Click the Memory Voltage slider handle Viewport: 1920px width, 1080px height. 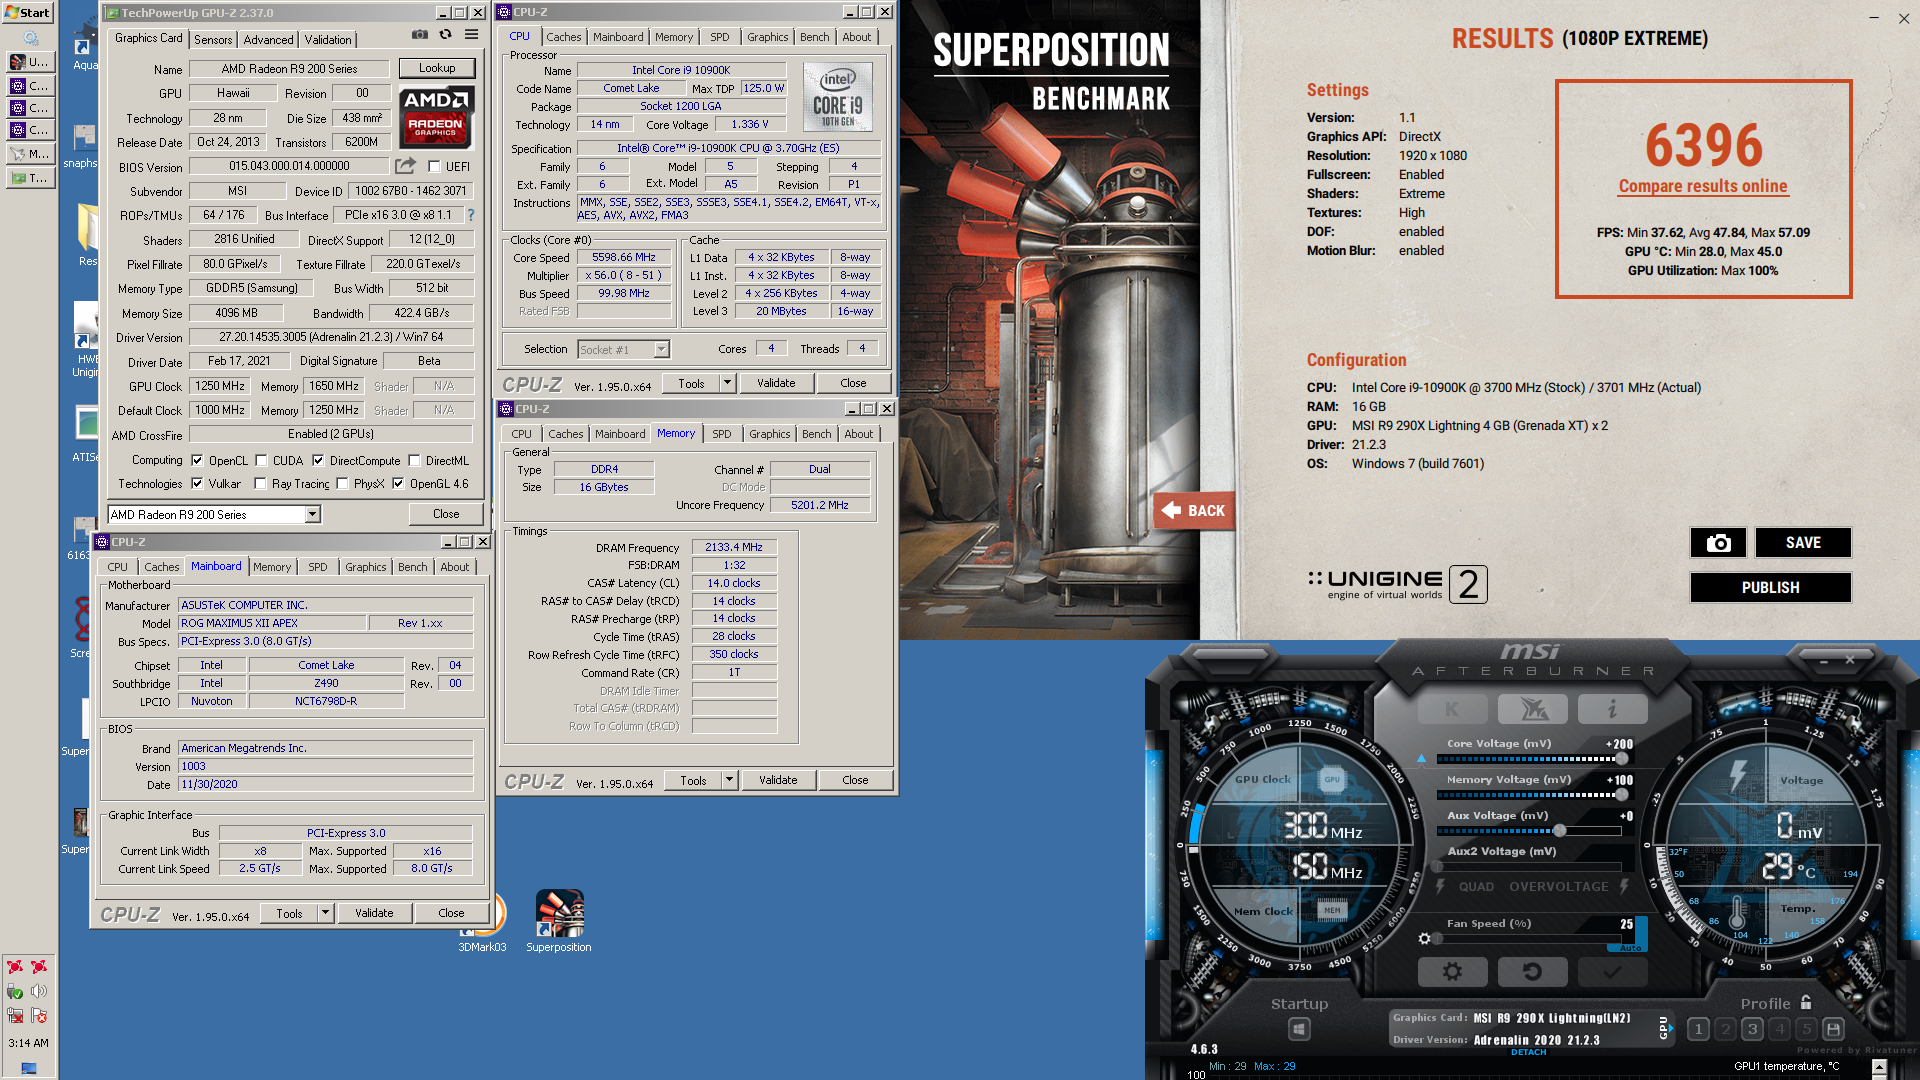pyautogui.click(x=1621, y=794)
